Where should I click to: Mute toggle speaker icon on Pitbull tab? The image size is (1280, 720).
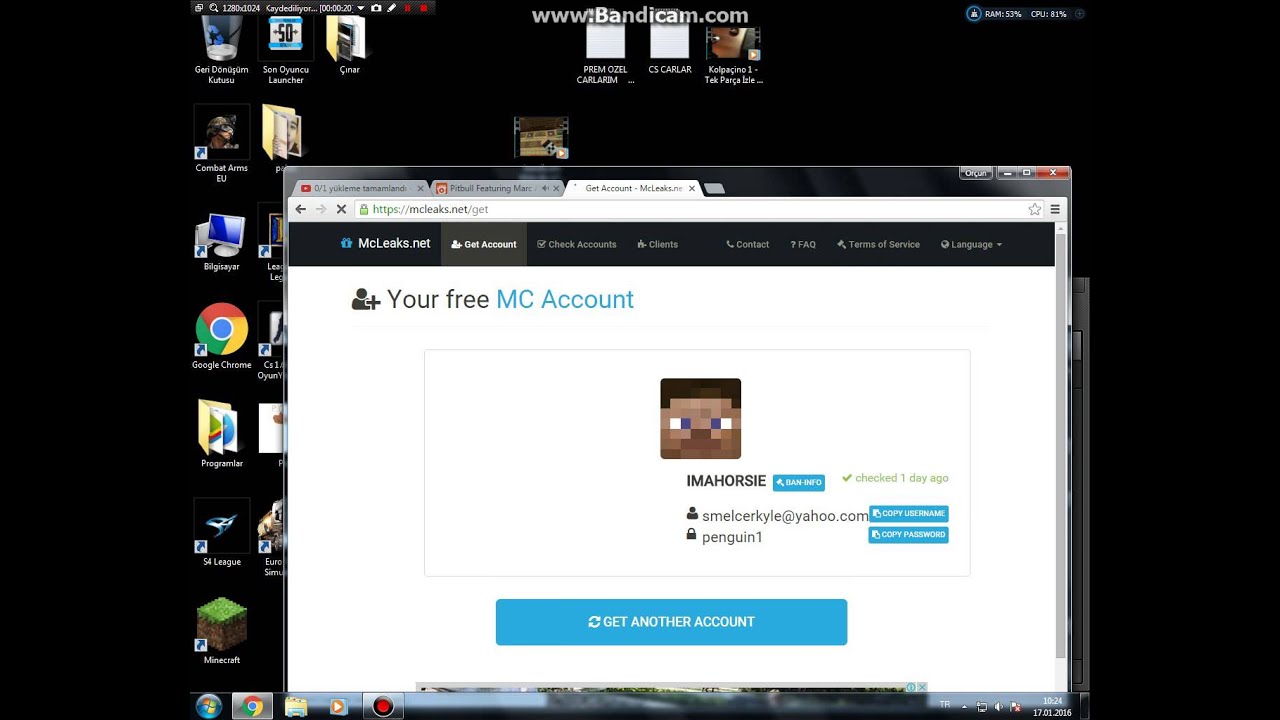pos(545,188)
